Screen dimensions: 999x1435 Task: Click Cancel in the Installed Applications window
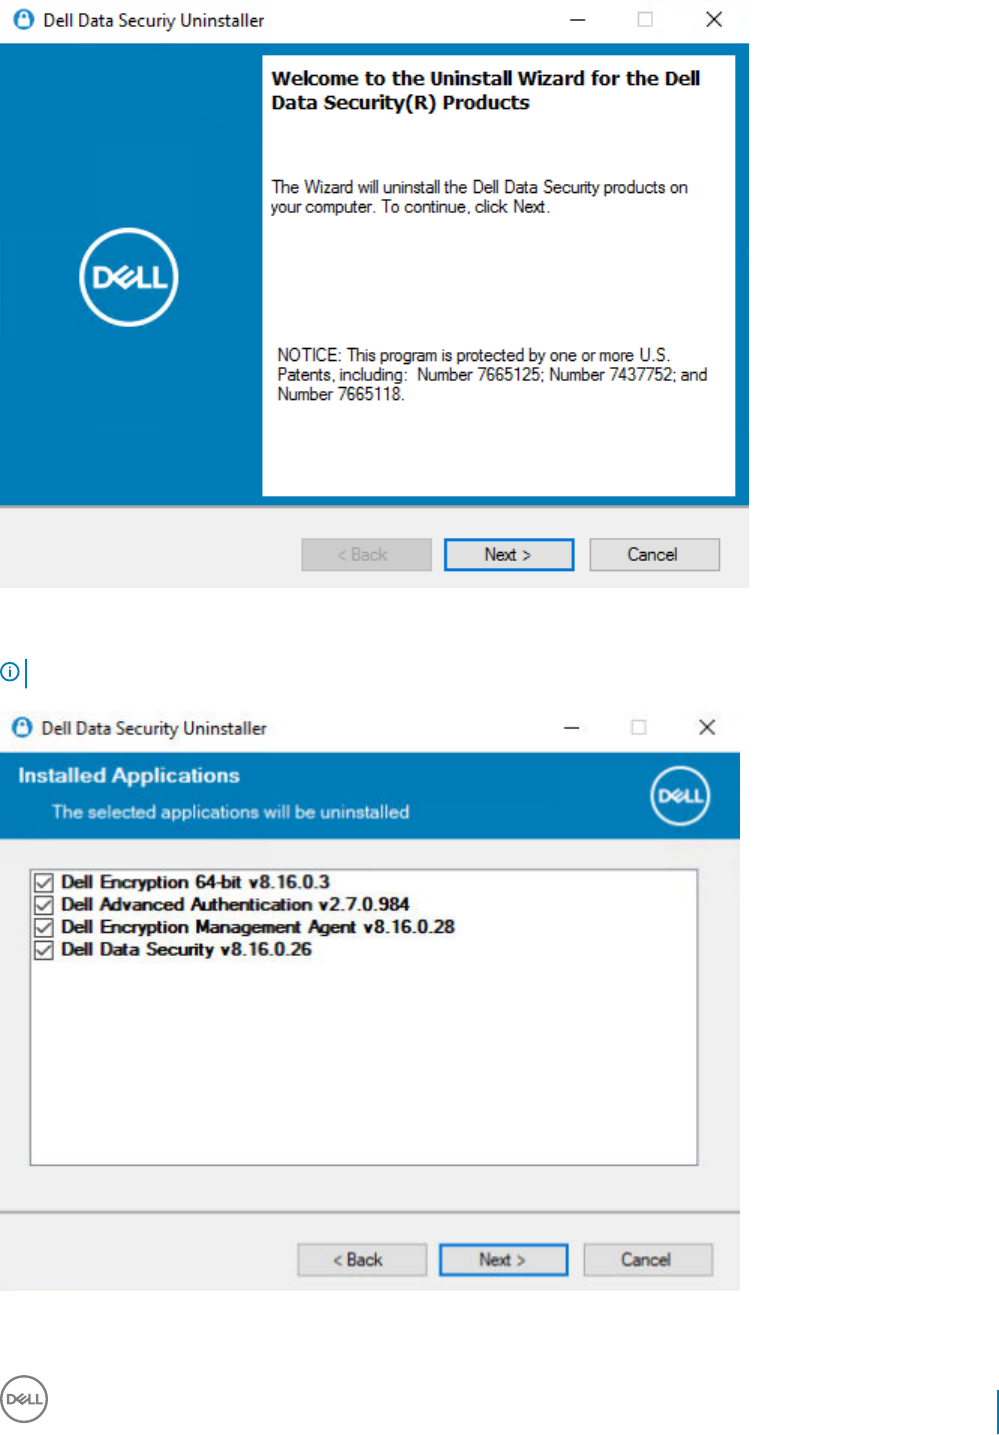648,1260
